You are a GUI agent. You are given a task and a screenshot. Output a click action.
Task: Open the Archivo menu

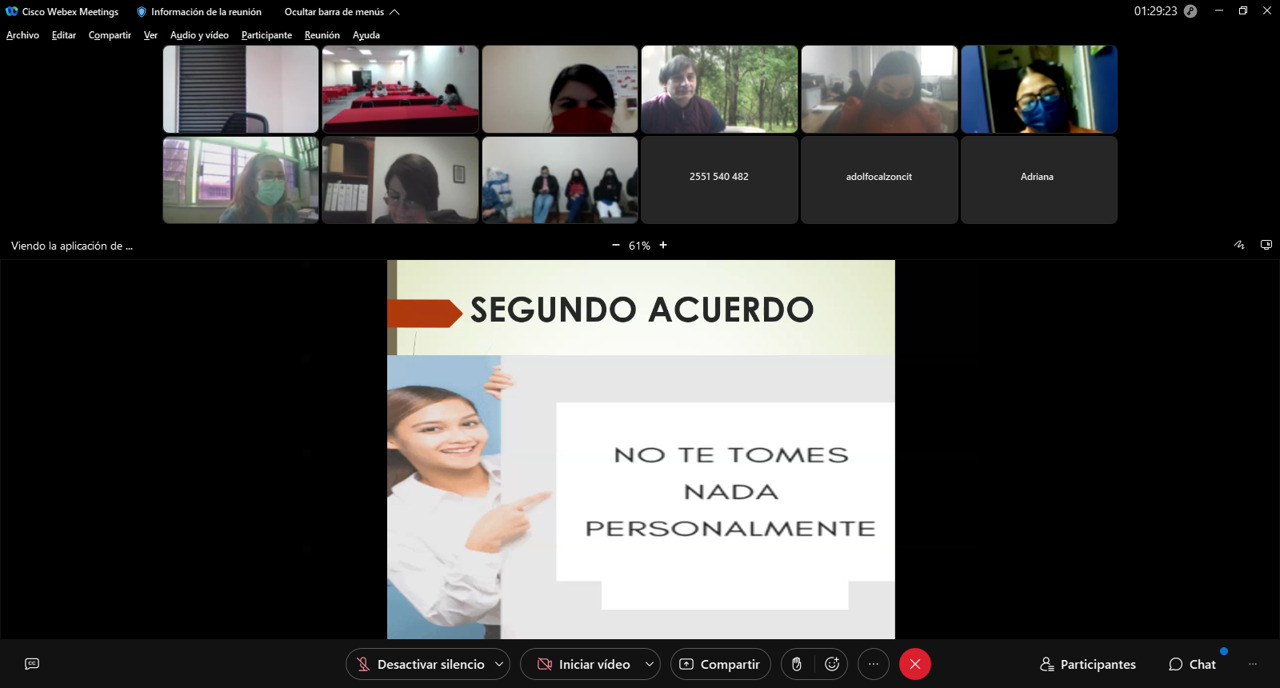[23, 35]
